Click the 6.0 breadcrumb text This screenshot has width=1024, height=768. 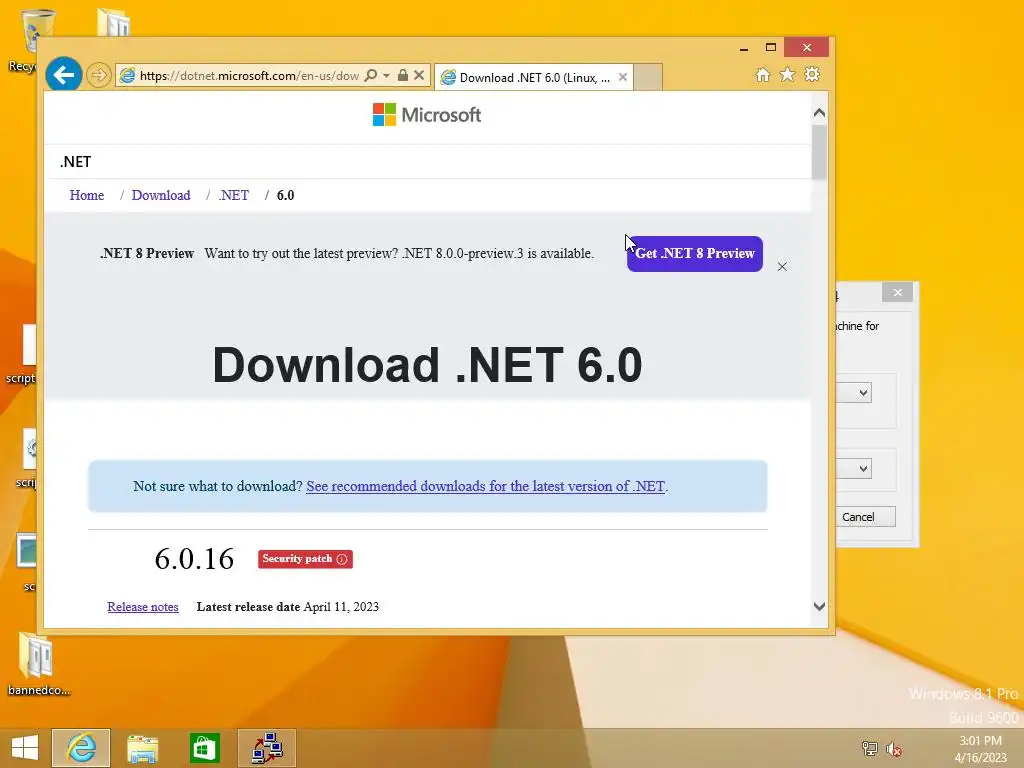(x=285, y=195)
